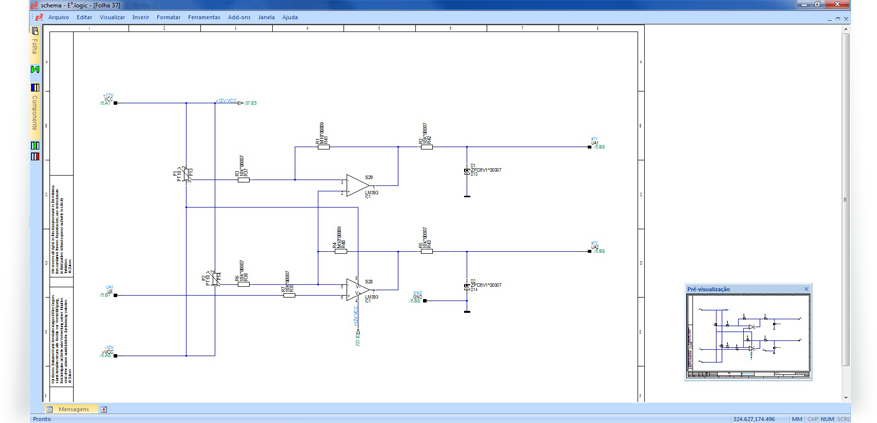
Task: Select resistor R4 on lower feedback line
Action: (x=340, y=251)
